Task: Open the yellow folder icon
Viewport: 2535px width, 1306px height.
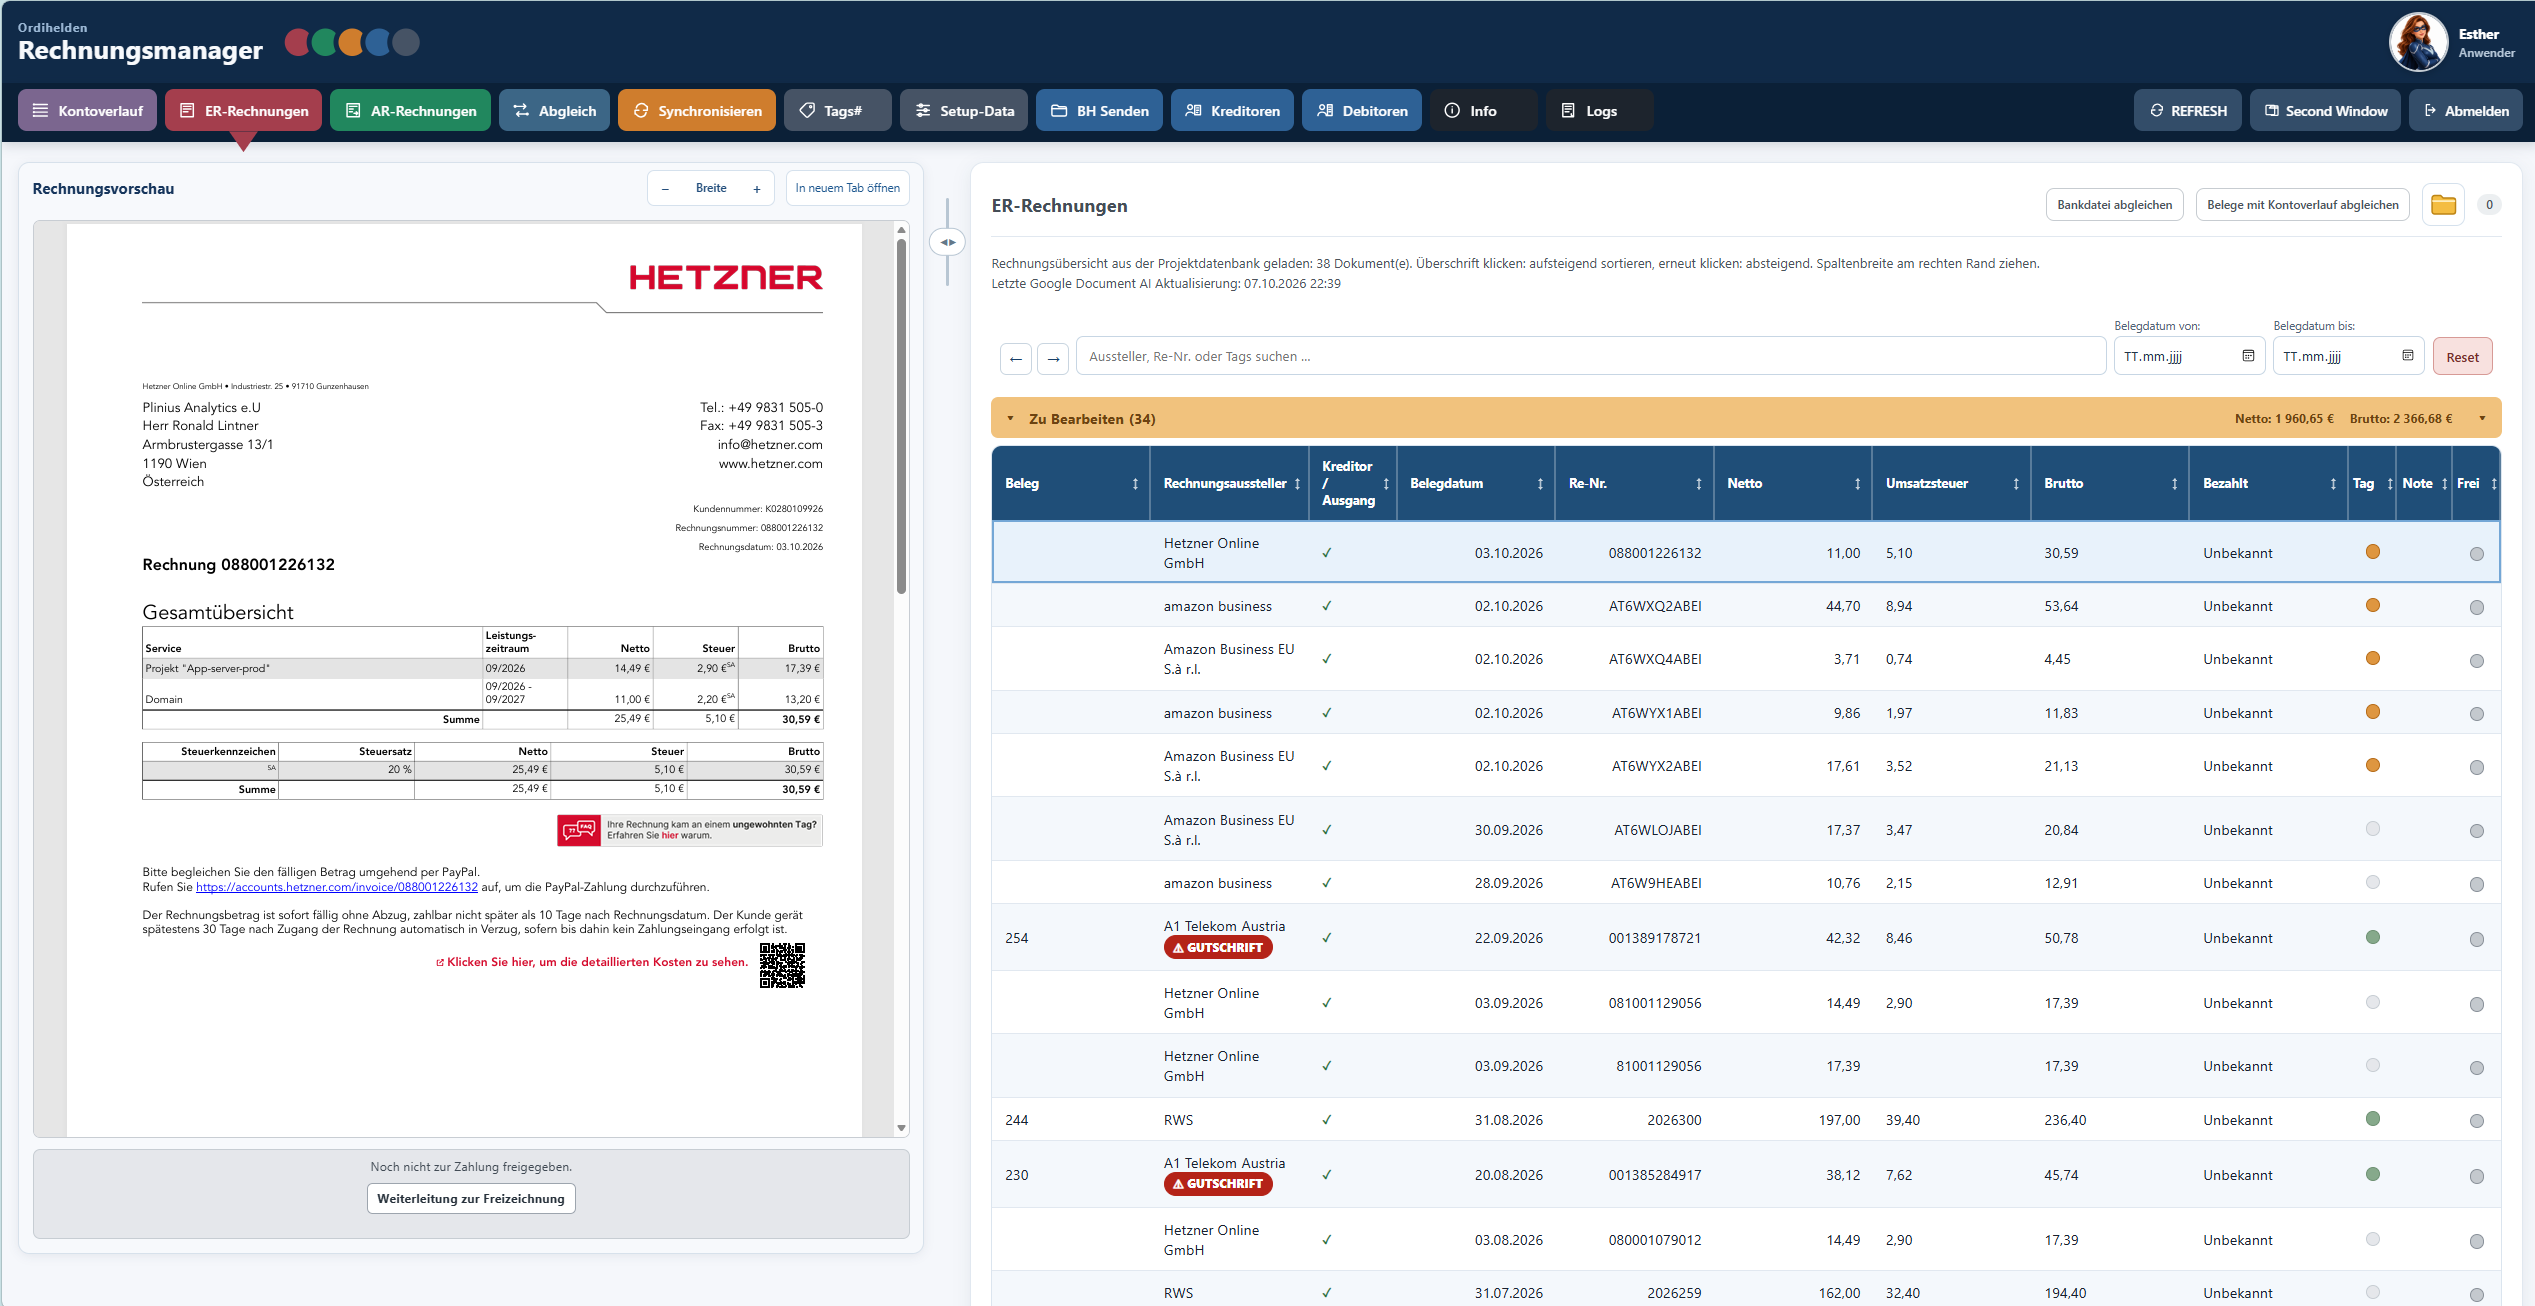Action: coord(2443,205)
